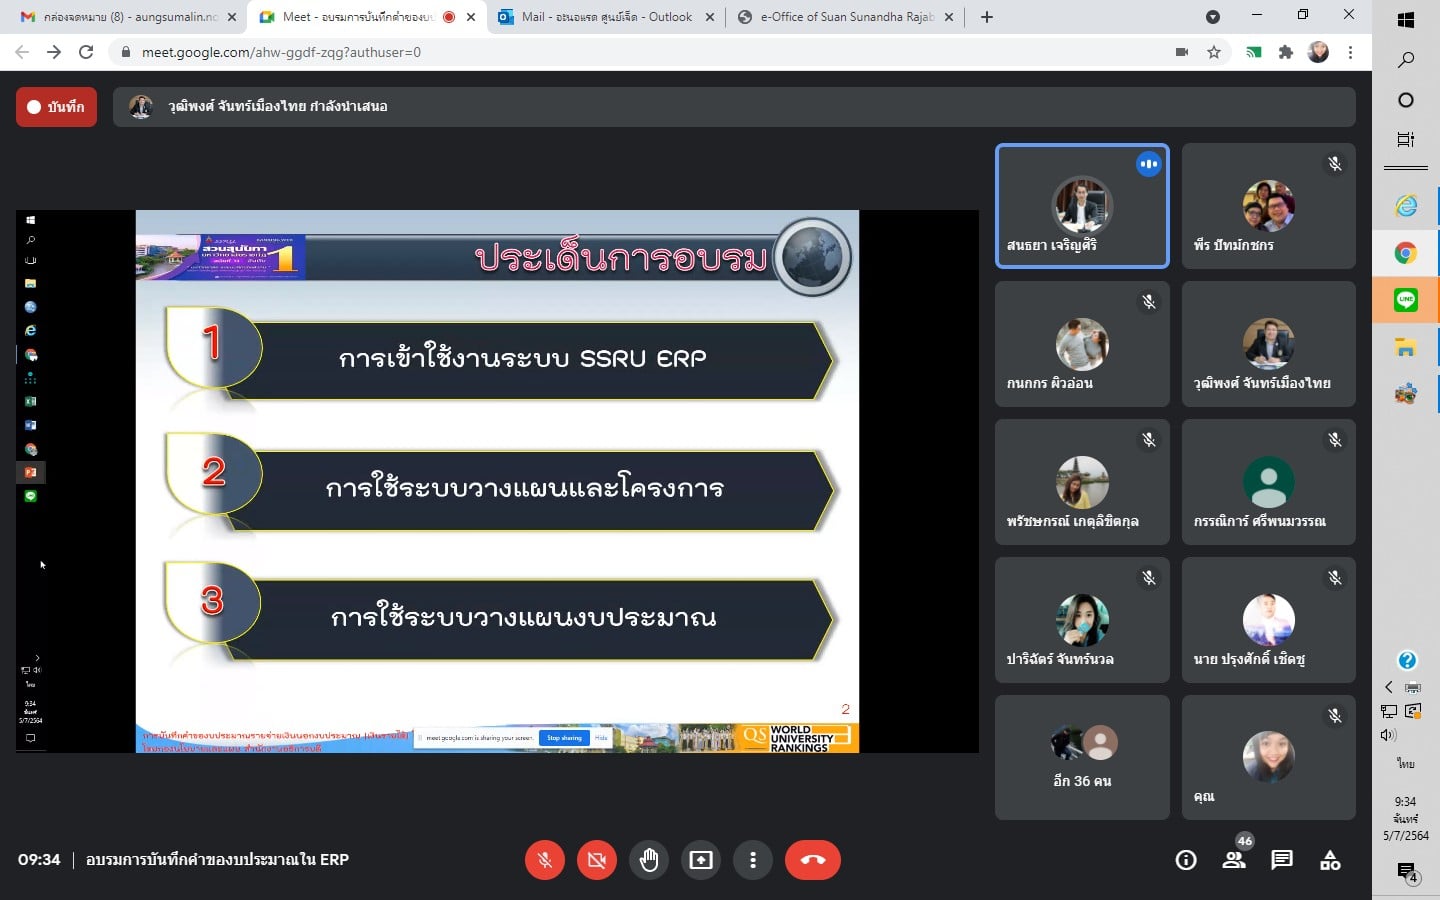
Task: Open a new browser tab
Action: pyautogui.click(x=987, y=17)
